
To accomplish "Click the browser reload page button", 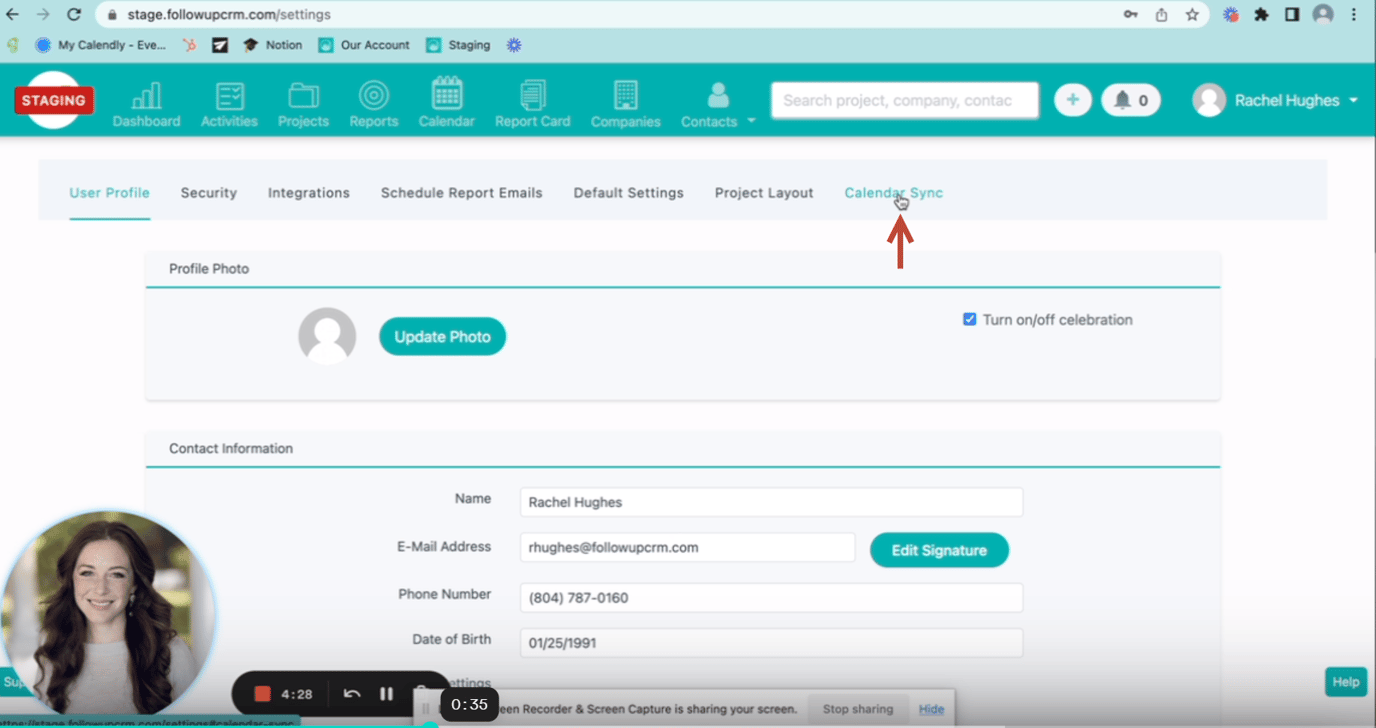I will tap(74, 15).
